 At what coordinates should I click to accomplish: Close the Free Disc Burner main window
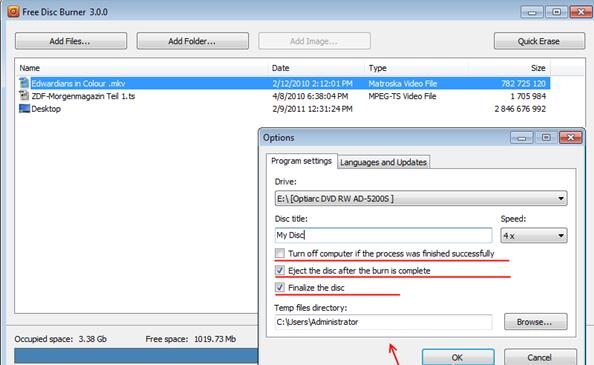point(580,12)
